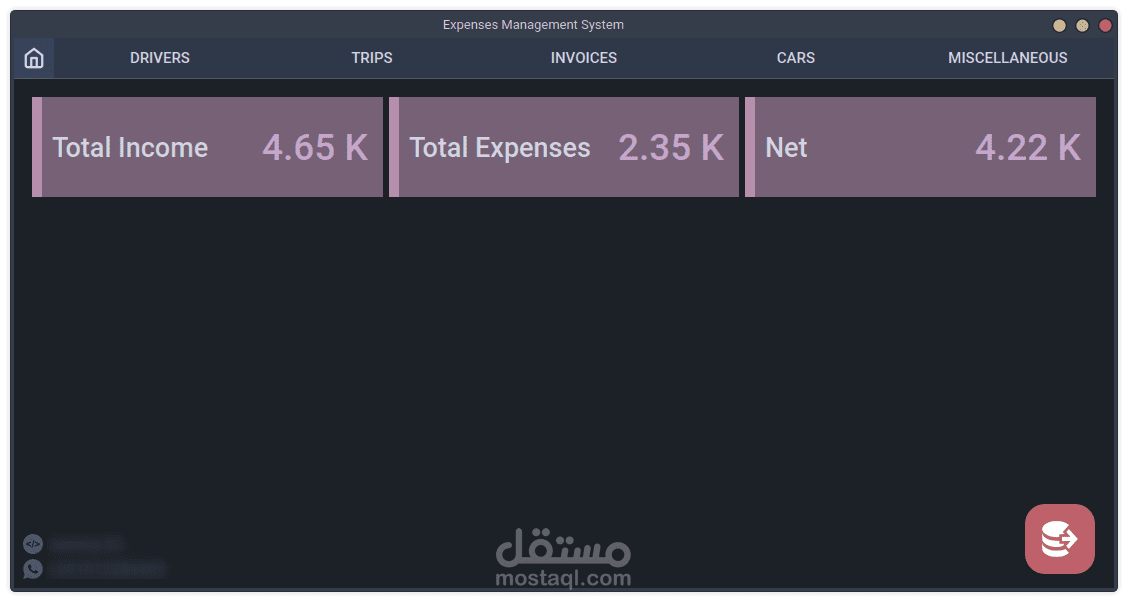Image resolution: width=1128 pixels, height=602 pixels.
Task: Open the CARS section
Action: pos(796,57)
